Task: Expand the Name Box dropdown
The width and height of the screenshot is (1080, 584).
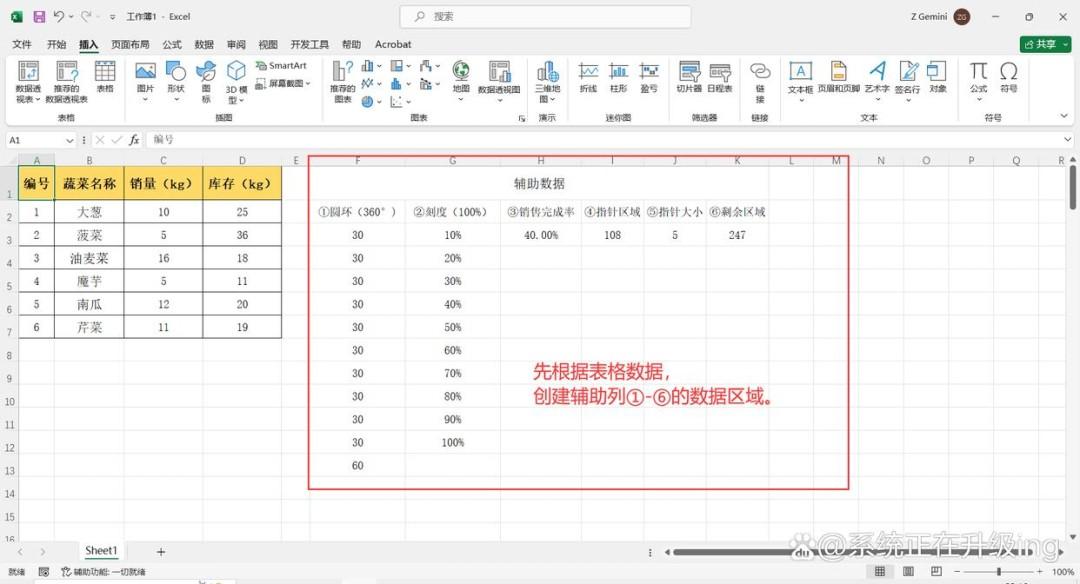Action: pos(70,140)
